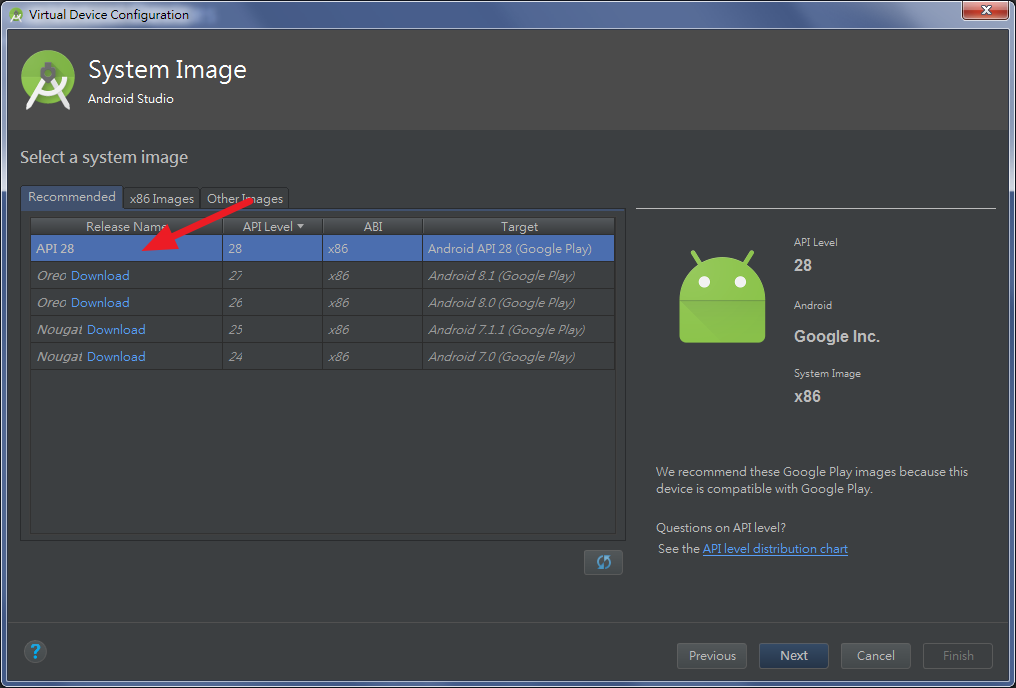Click the Android Studio logo in header
This screenshot has width=1016, height=688.
click(x=48, y=80)
